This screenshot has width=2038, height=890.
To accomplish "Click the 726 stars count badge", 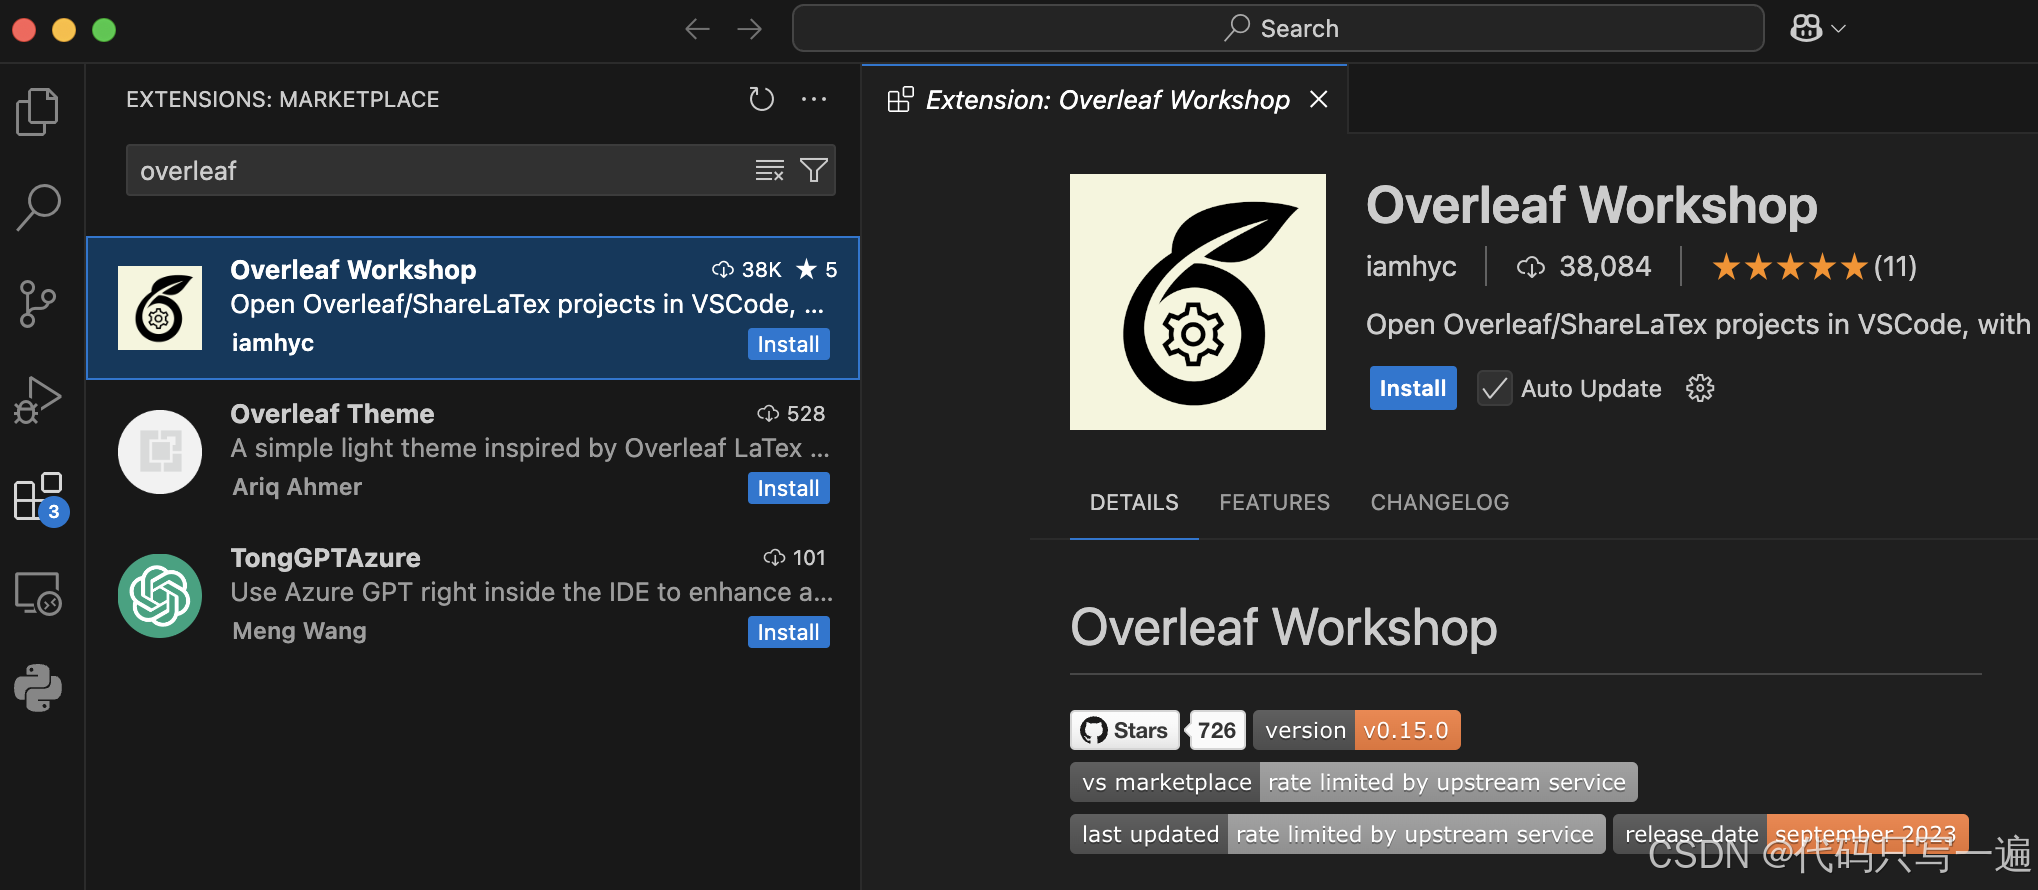I will click(1217, 730).
